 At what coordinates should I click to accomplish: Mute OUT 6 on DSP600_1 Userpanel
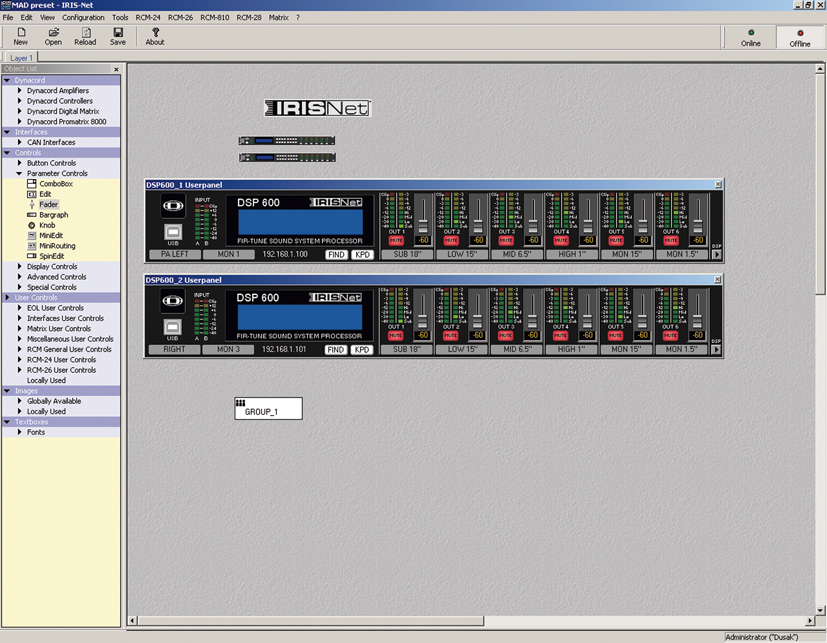point(670,241)
